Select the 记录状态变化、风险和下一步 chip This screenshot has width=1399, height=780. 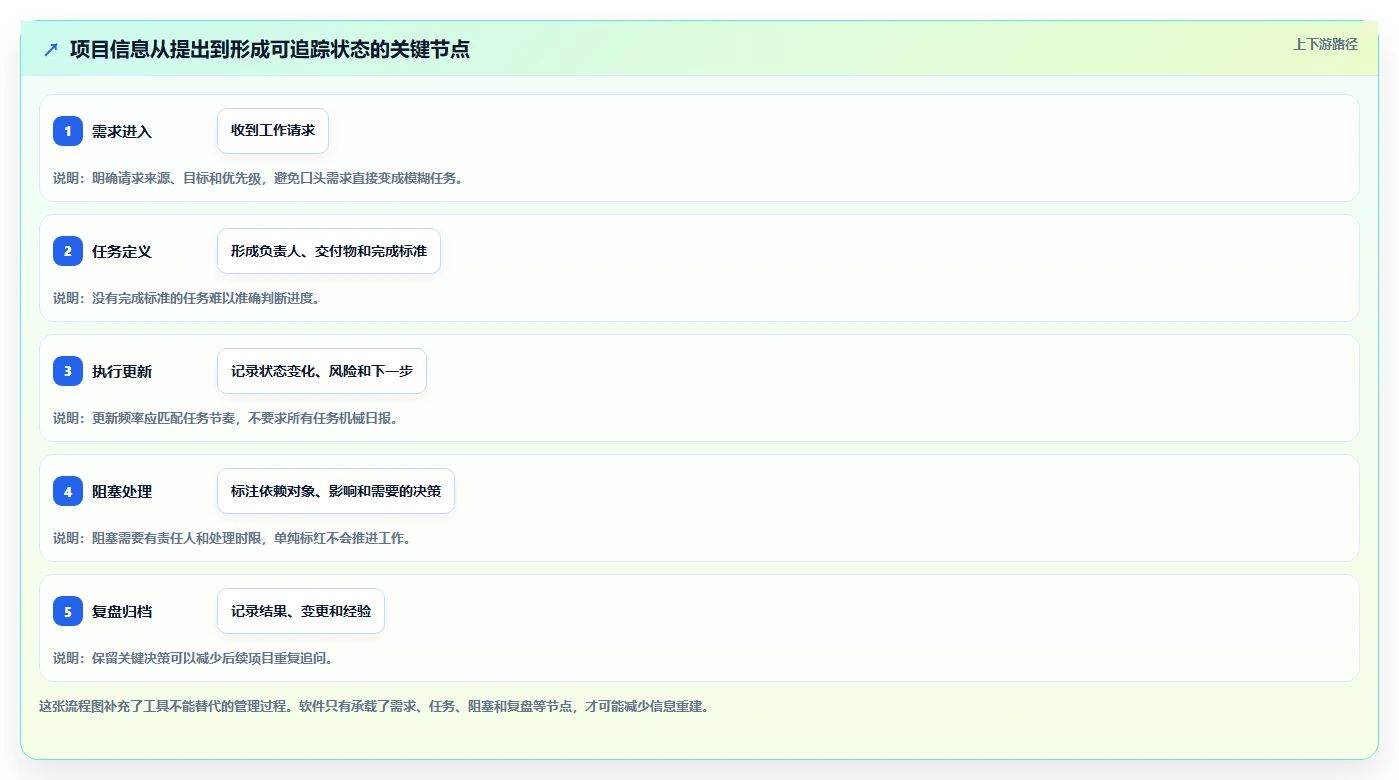(x=322, y=371)
